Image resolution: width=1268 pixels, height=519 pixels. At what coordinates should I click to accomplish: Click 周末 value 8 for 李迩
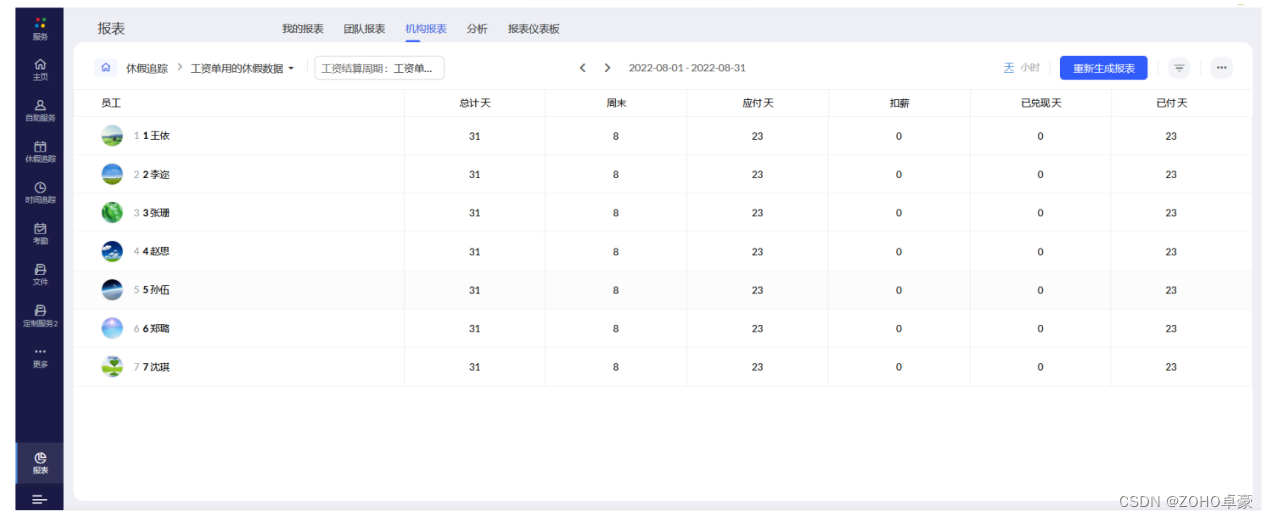(616, 174)
